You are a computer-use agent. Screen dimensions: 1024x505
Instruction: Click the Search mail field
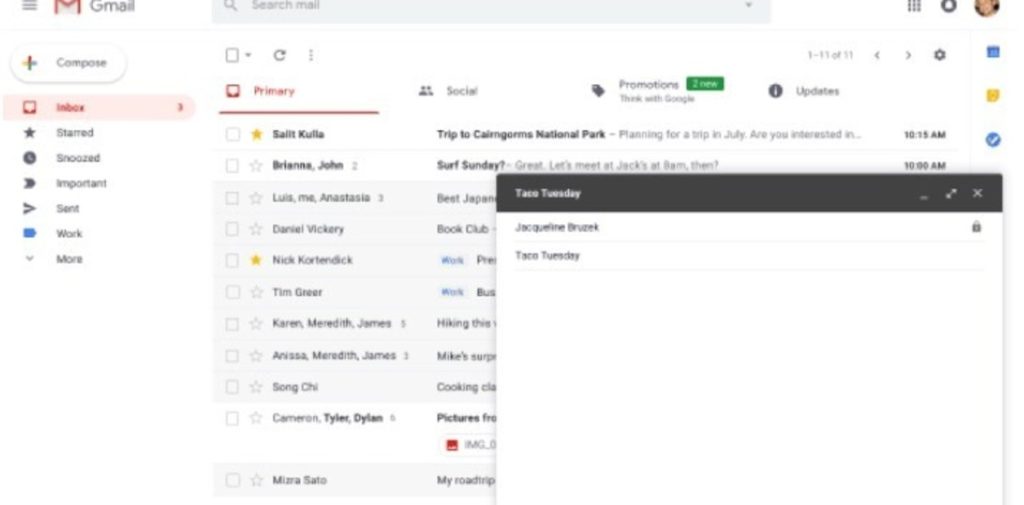(x=491, y=6)
